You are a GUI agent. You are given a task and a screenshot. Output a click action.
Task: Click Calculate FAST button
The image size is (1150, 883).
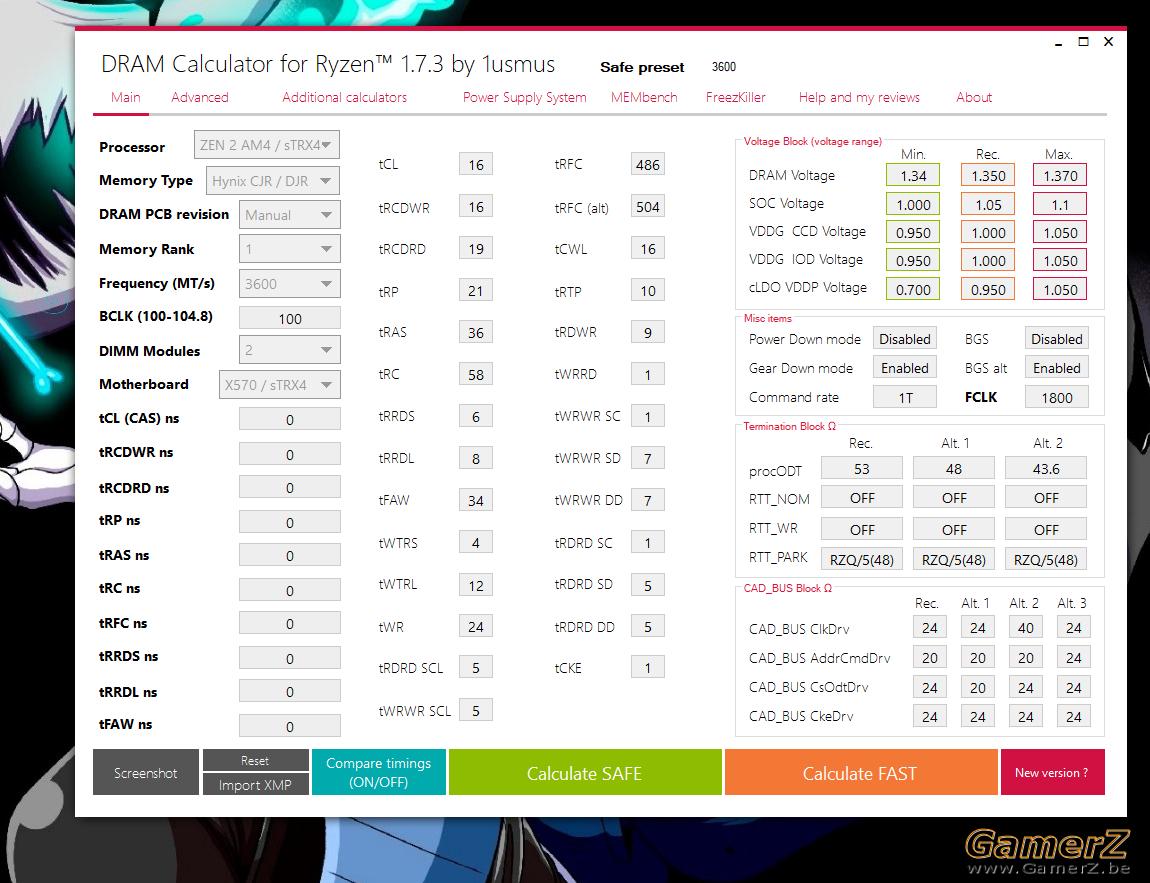coord(860,772)
